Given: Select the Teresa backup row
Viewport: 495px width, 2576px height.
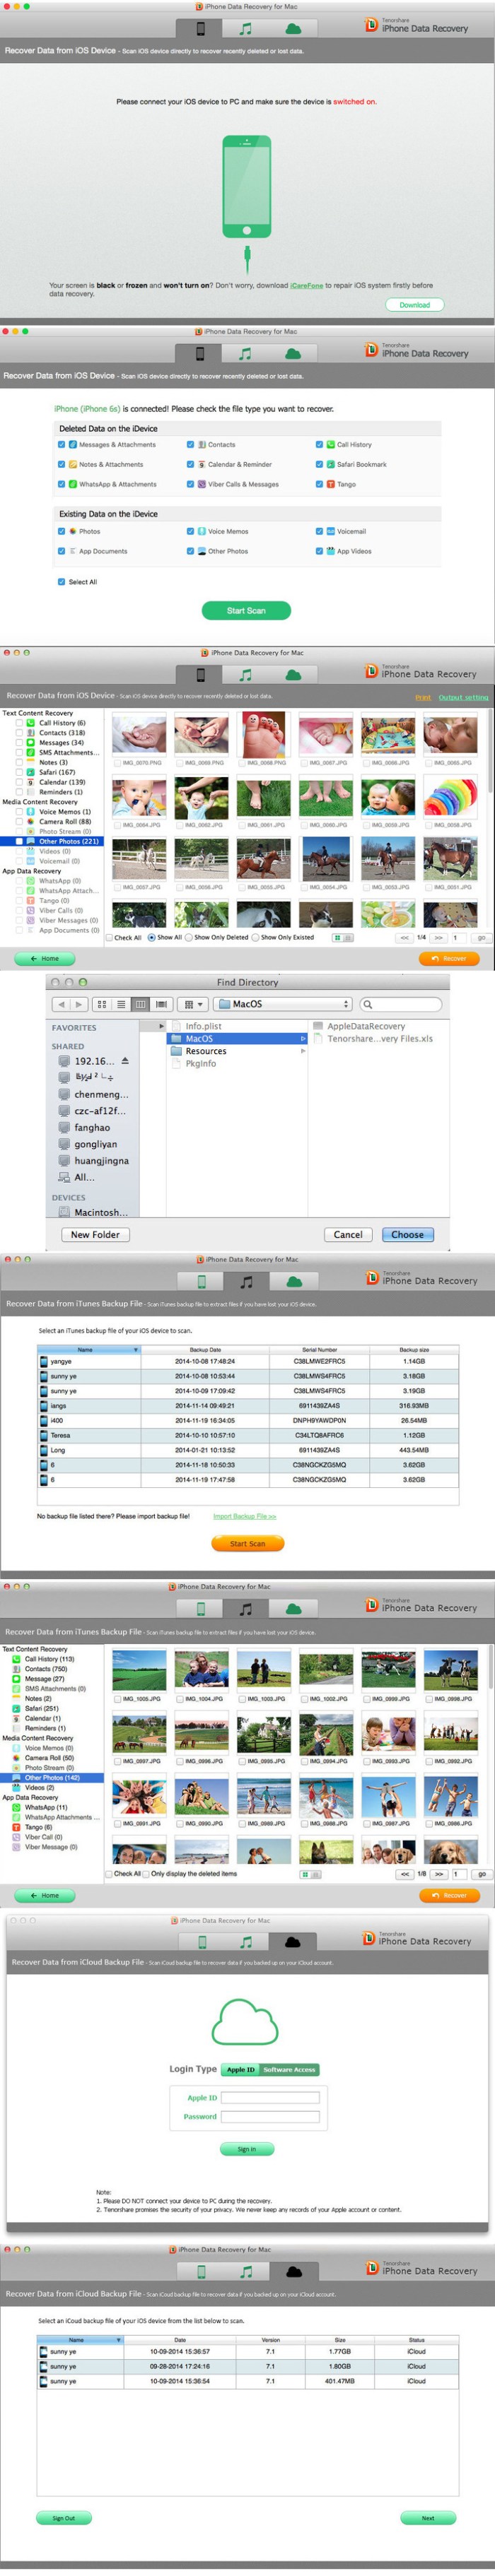Looking at the screenshot, I should (x=248, y=1435).
